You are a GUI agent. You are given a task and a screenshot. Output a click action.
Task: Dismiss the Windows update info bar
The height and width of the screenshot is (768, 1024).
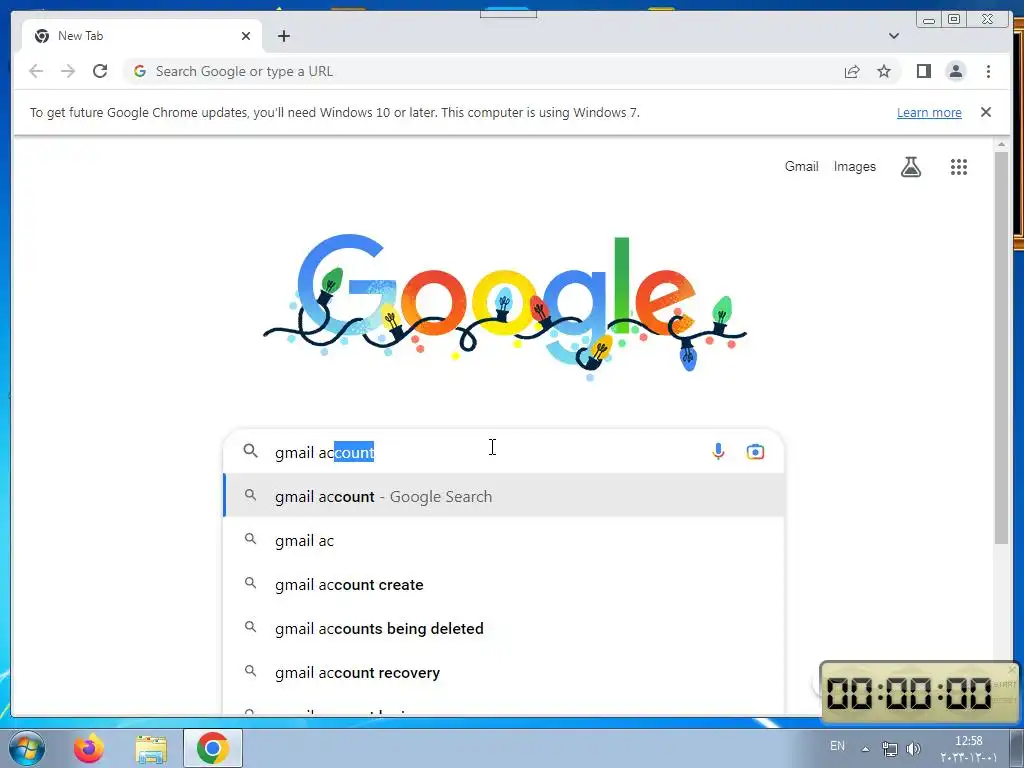click(985, 112)
